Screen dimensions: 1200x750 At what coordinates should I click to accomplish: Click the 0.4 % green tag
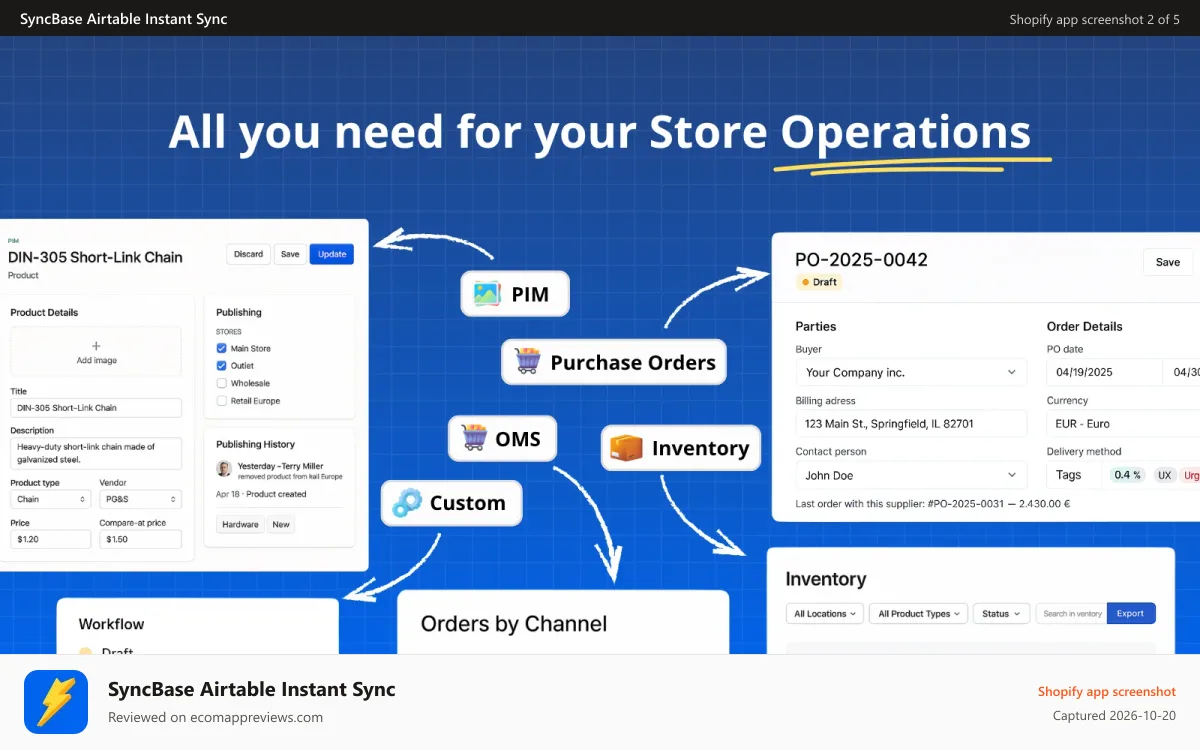point(1128,475)
